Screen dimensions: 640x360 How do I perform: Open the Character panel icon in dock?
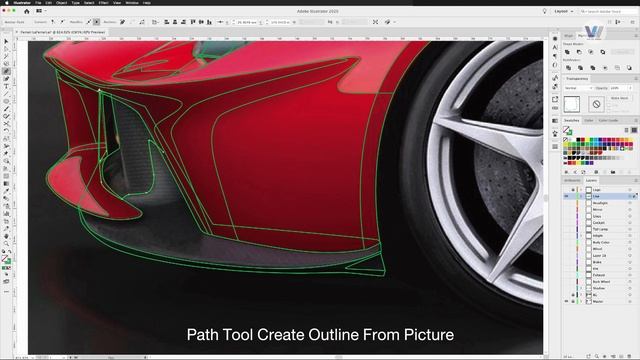tap(555, 47)
